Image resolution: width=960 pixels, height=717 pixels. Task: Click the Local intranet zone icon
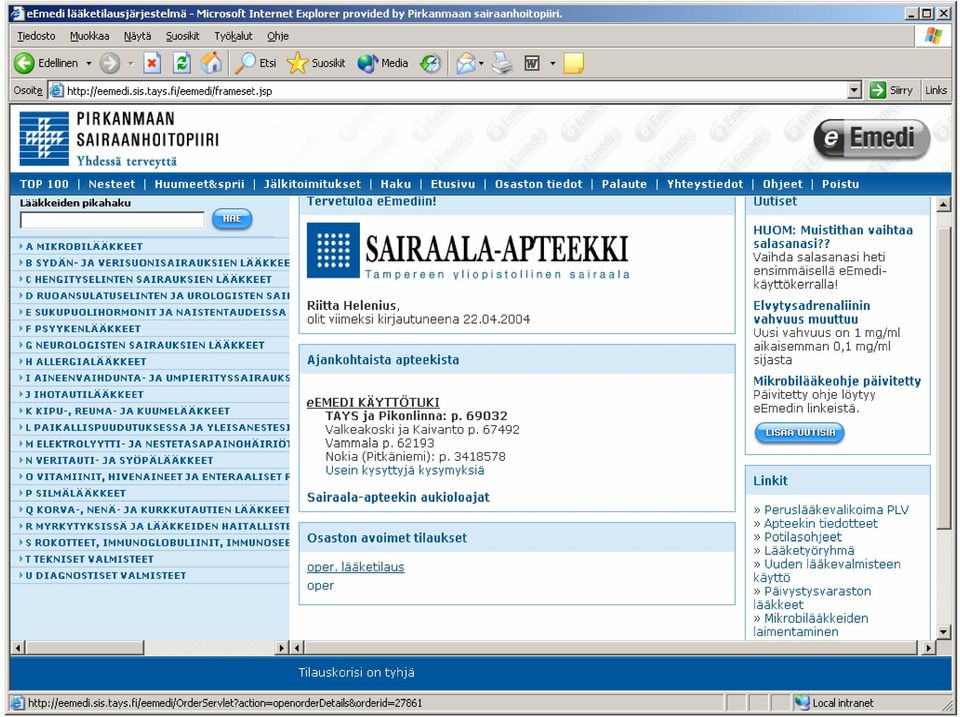801,703
